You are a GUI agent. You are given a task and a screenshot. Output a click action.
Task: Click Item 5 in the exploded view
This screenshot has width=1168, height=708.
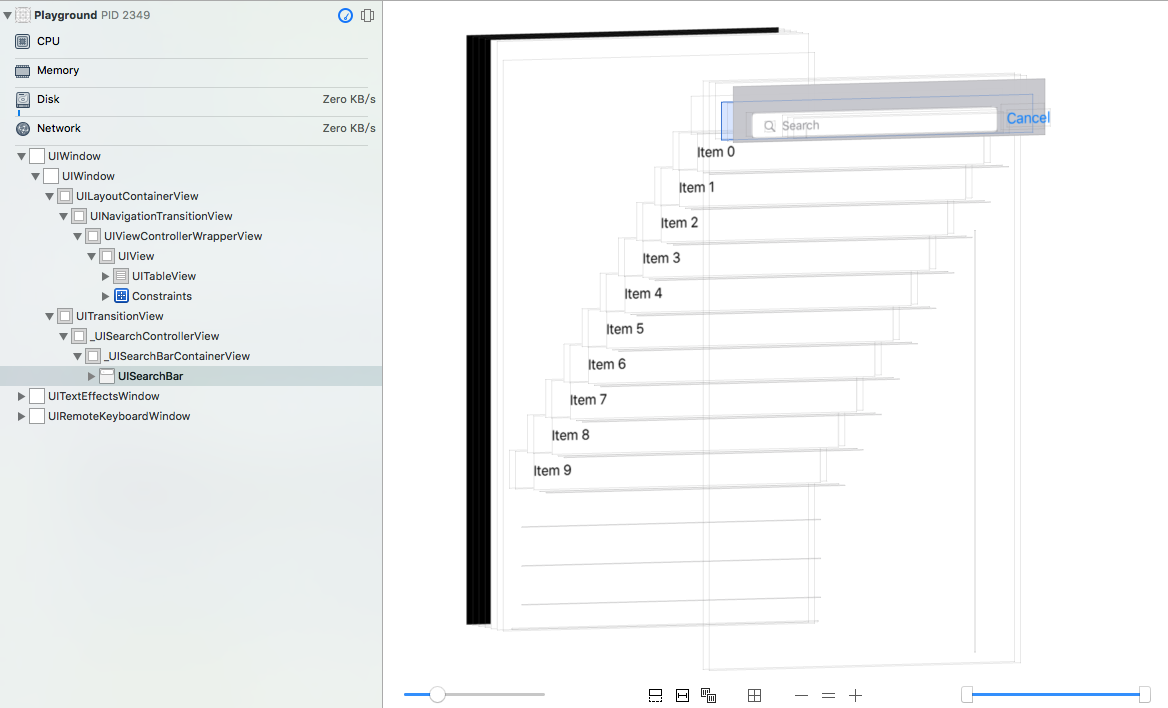pyautogui.click(x=625, y=329)
